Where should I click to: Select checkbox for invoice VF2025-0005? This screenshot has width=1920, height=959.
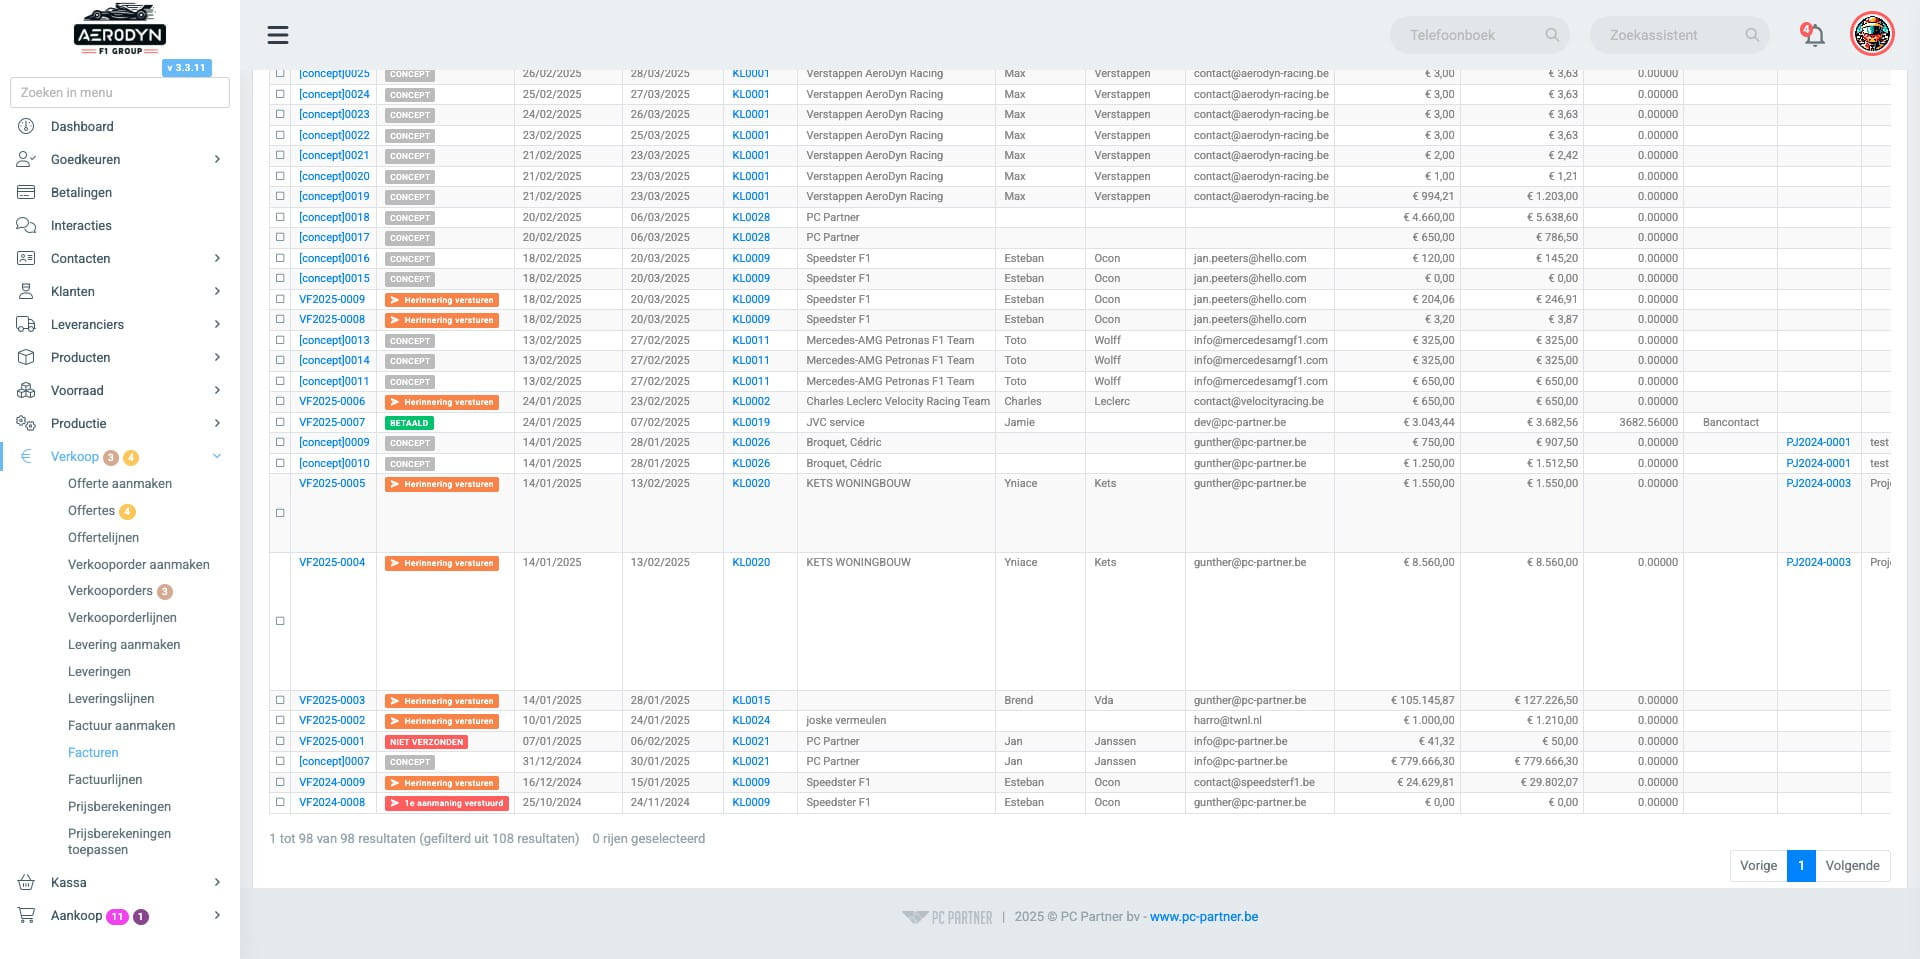pos(280,513)
